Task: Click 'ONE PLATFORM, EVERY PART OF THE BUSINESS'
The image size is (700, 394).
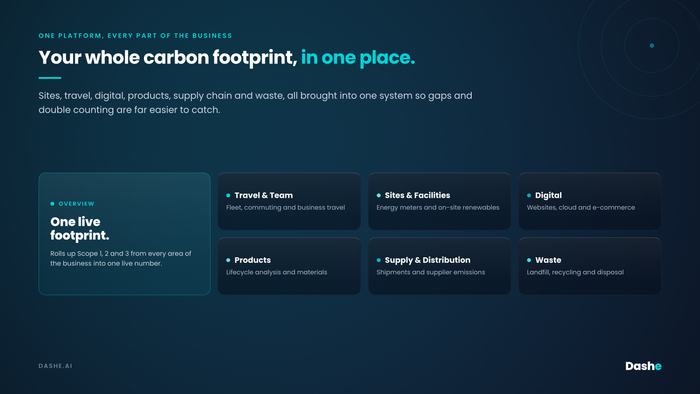Action: click(135, 36)
